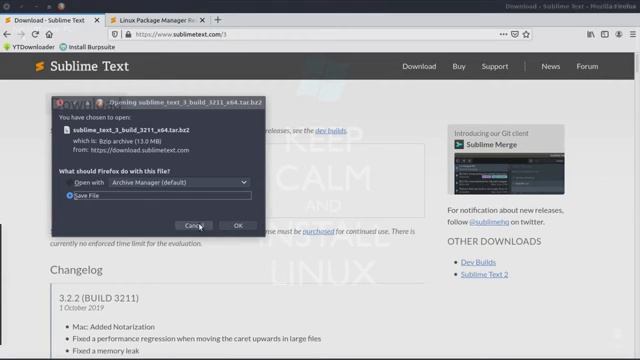Image resolution: width=640 pixels, height=360 pixels.
Task: Open the Library bookmarks and history icon
Action: point(591,34)
